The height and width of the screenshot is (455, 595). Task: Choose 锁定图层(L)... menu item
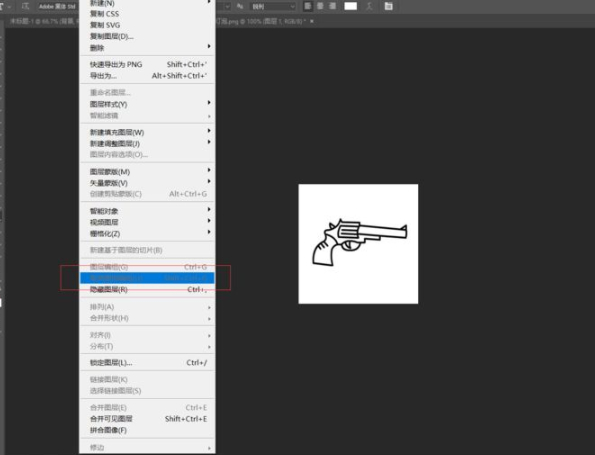point(147,363)
